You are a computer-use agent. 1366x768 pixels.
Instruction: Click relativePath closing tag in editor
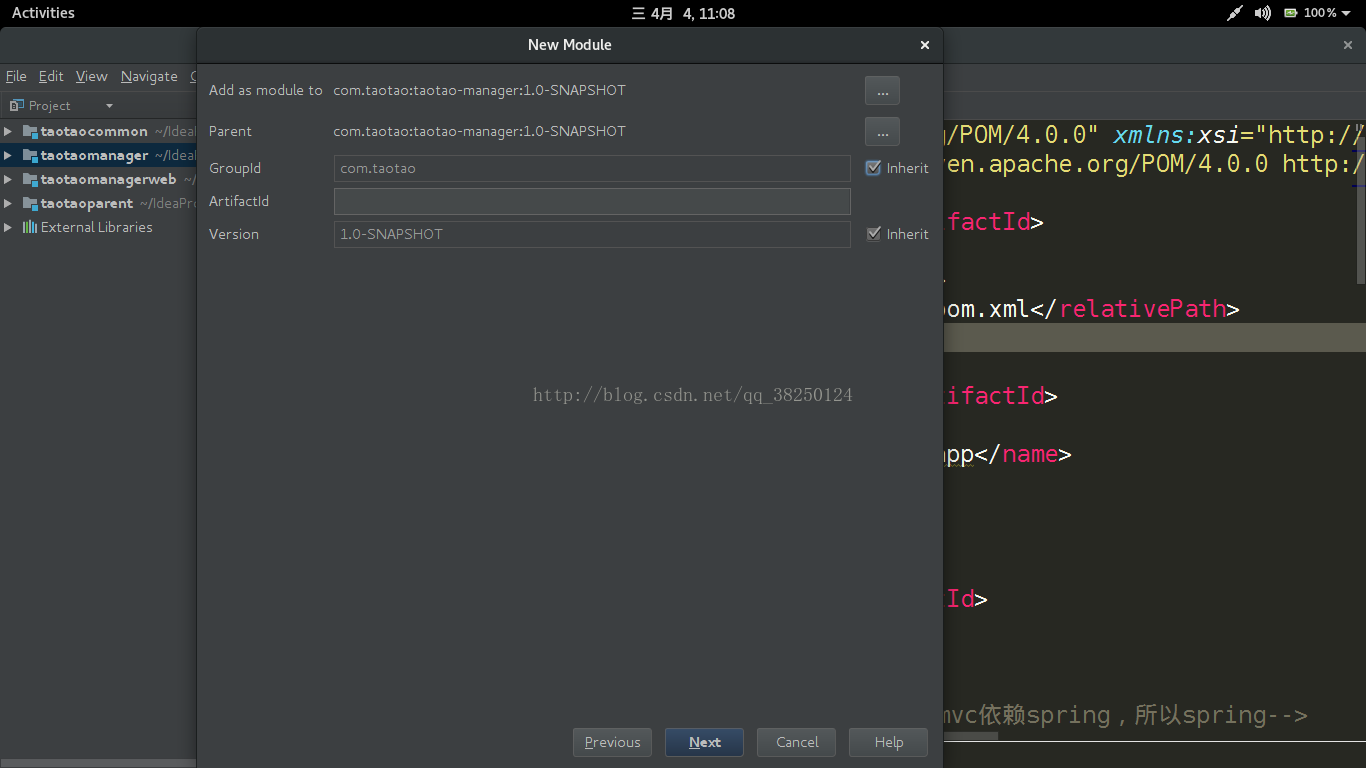(x=1135, y=308)
